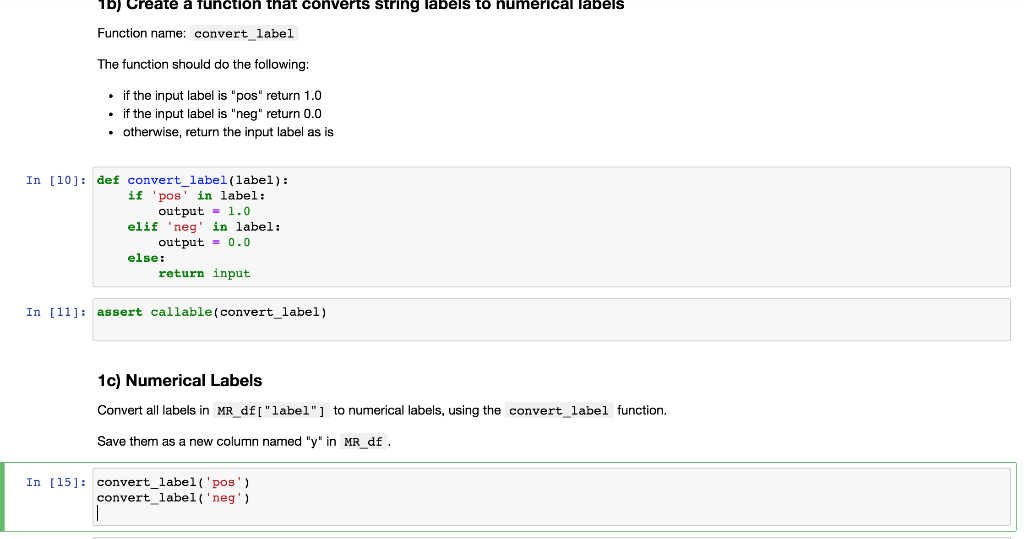Click 'def convert_label(label):' line

point(193,180)
